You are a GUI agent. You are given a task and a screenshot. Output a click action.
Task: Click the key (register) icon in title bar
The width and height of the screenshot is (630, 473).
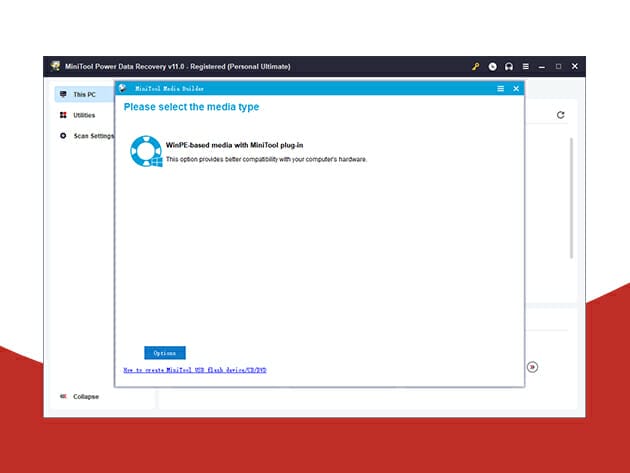(x=476, y=67)
